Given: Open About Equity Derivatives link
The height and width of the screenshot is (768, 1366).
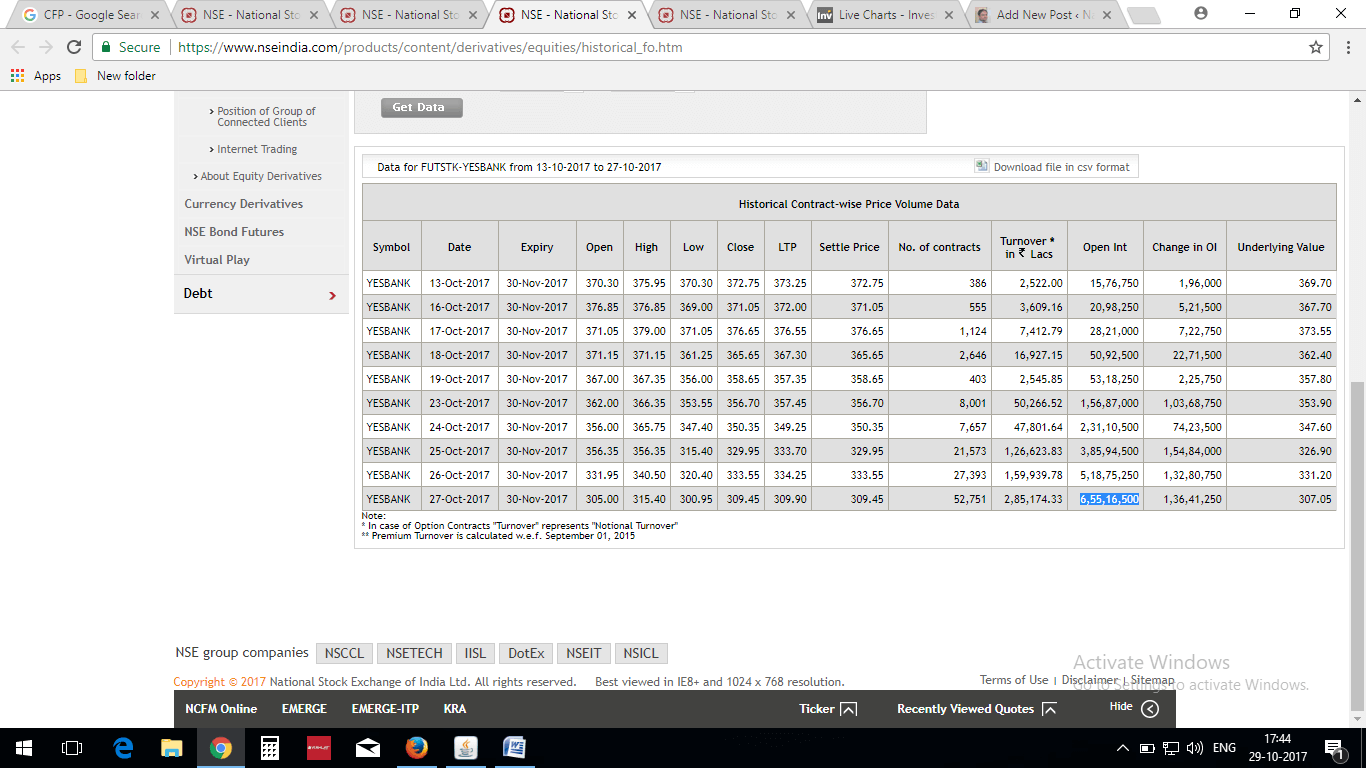Looking at the screenshot, I should [261, 176].
